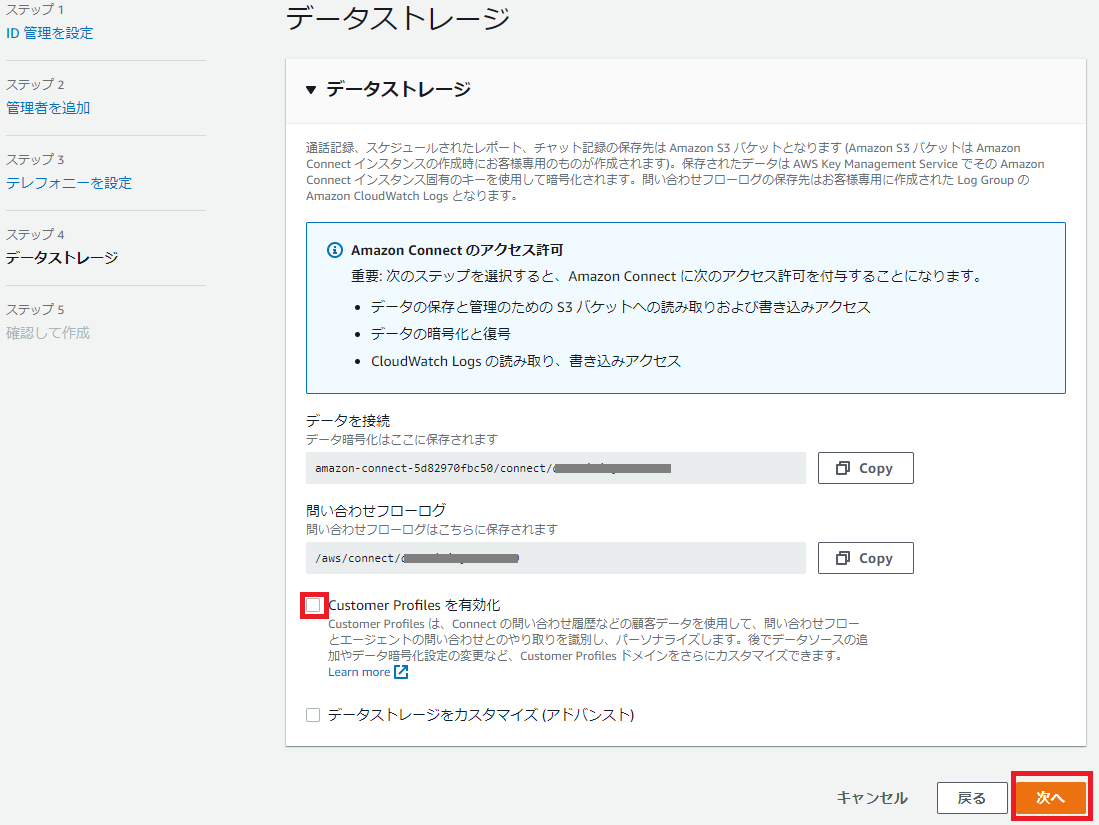Screen dimensions: 1099x825
Task: Copy the 問い合わせフローログ path
Action: [x=866, y=558]
